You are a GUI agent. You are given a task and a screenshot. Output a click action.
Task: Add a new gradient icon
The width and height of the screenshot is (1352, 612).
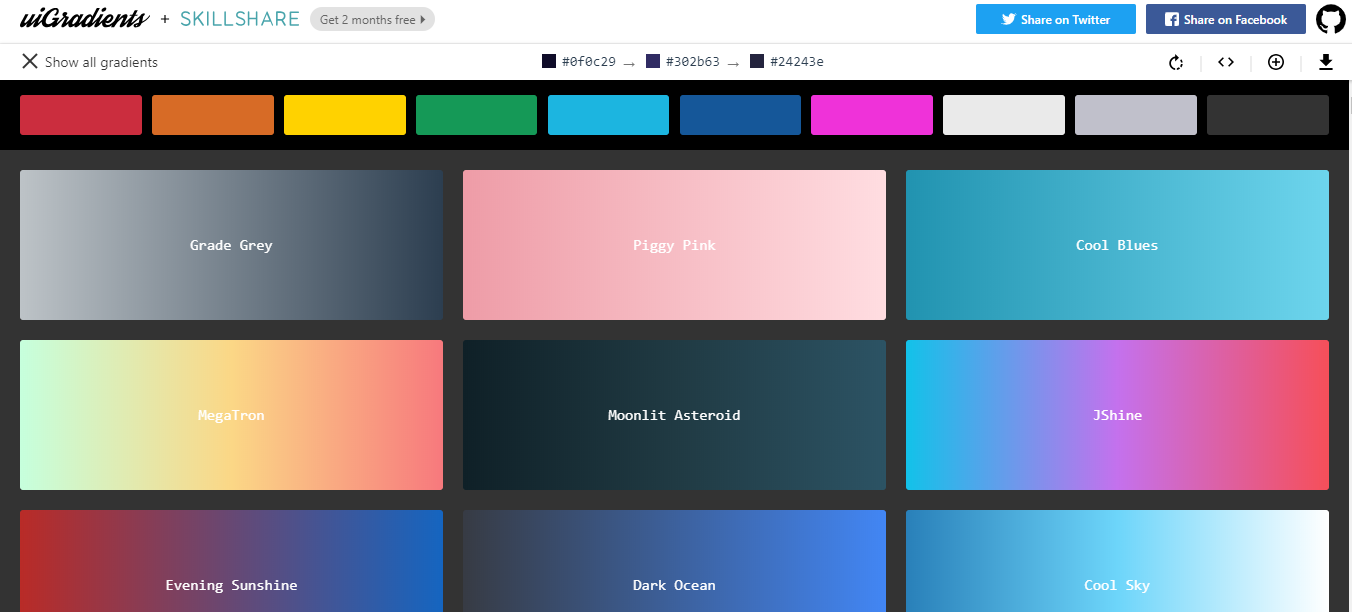click(x=1276, y=62)
